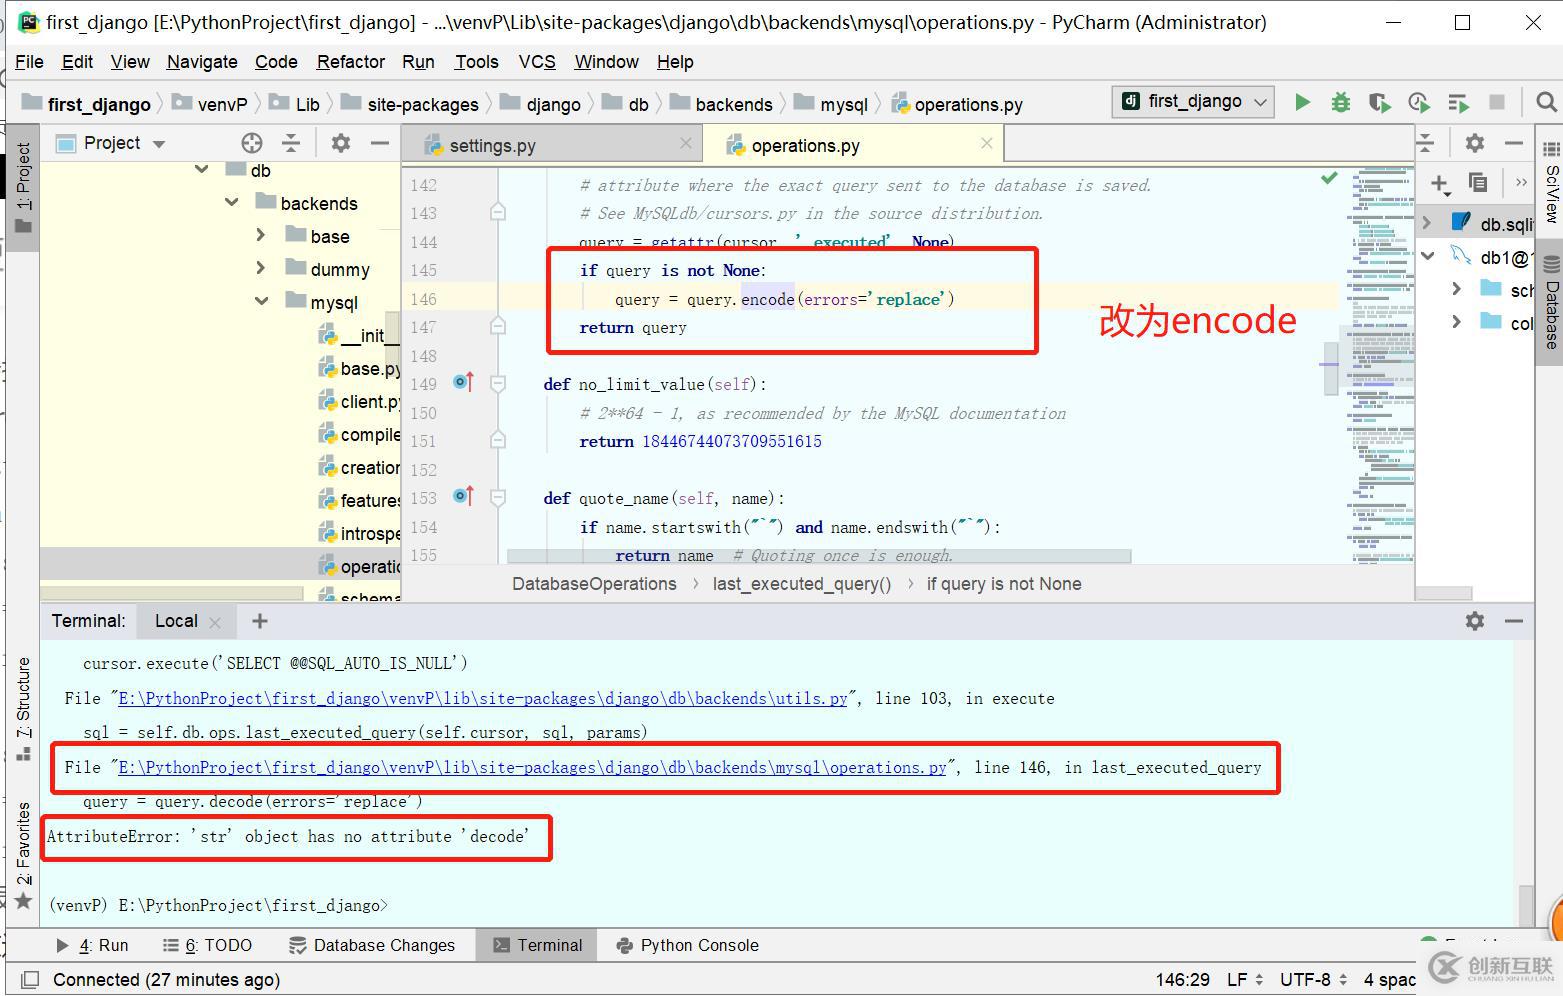Image resolution: width=1563 pixels, height=996 pixels.
Task: Click the terminal vertical scrollbar
Action: click(1524, 905)
